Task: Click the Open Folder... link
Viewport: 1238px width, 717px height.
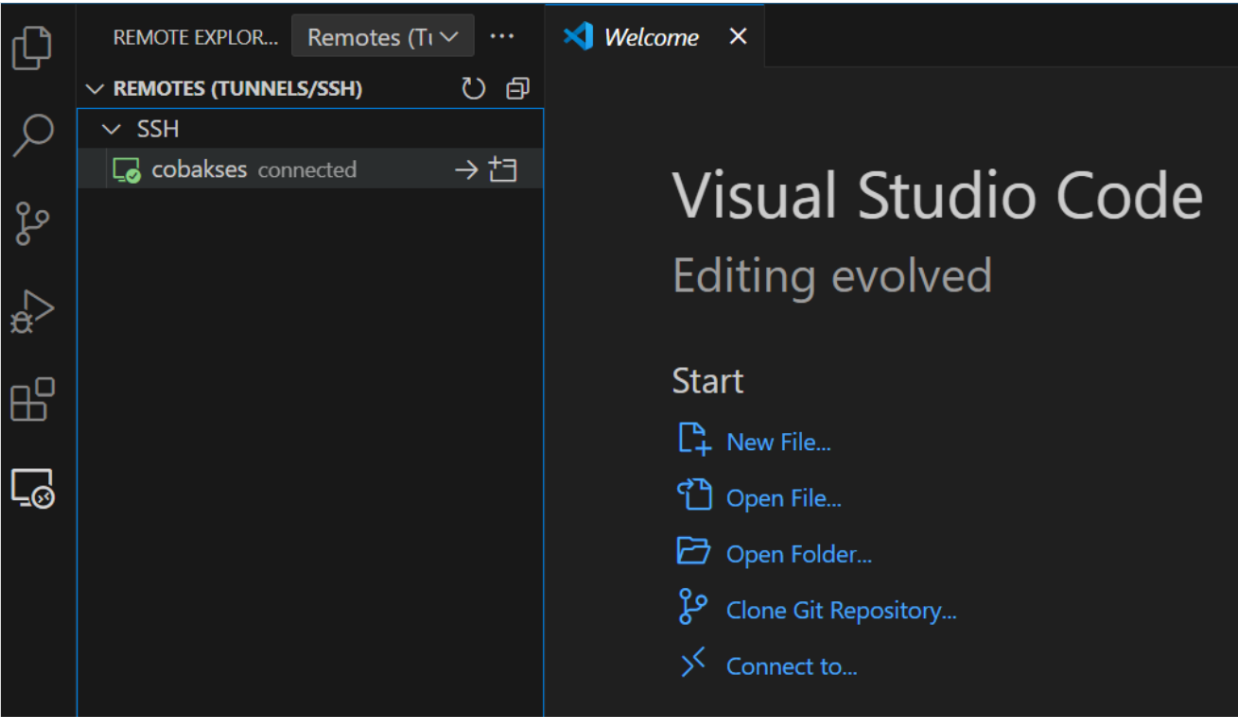Action: tap(799, 554)
